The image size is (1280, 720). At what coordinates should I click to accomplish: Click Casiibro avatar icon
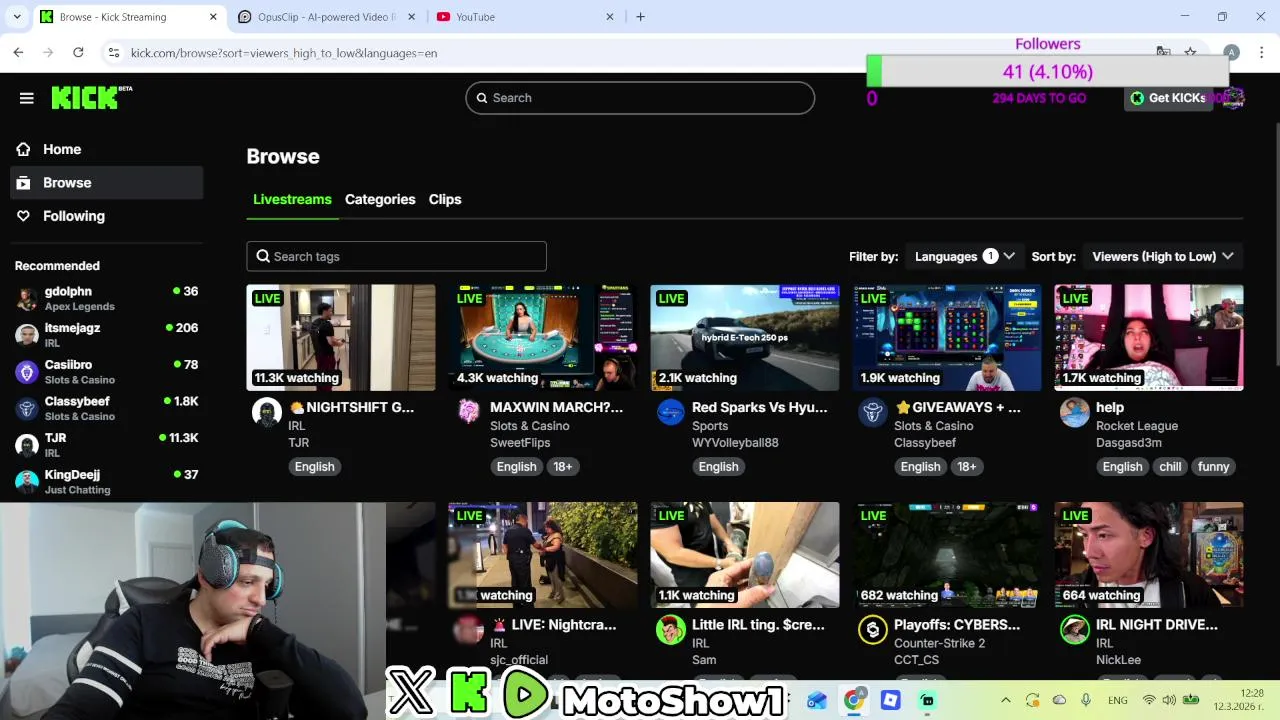pos(27,372)
